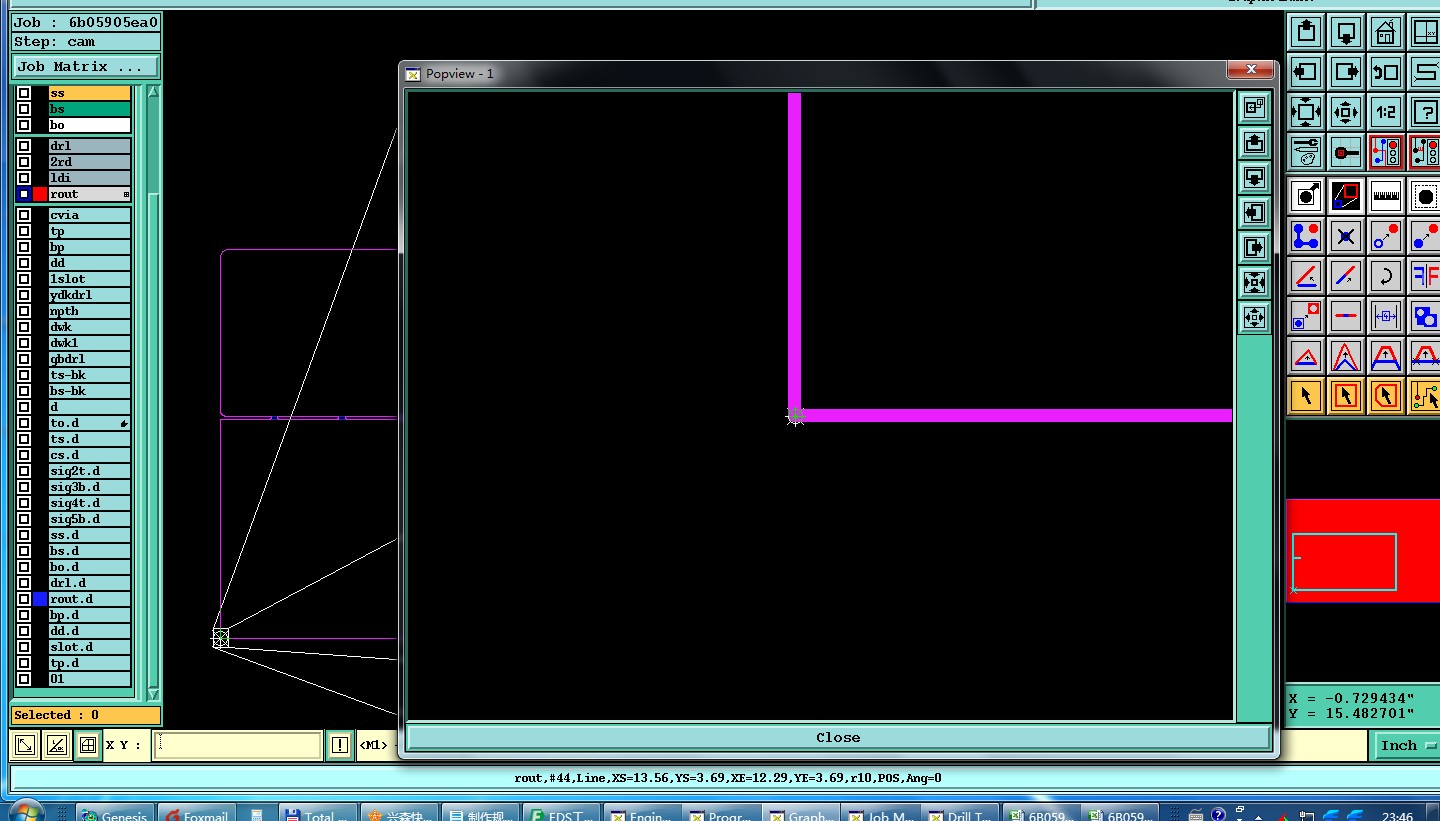Click the blue swatch beside rout.d layer
1440x821 pixels.
pyautogui.click(x=40, y=599)
